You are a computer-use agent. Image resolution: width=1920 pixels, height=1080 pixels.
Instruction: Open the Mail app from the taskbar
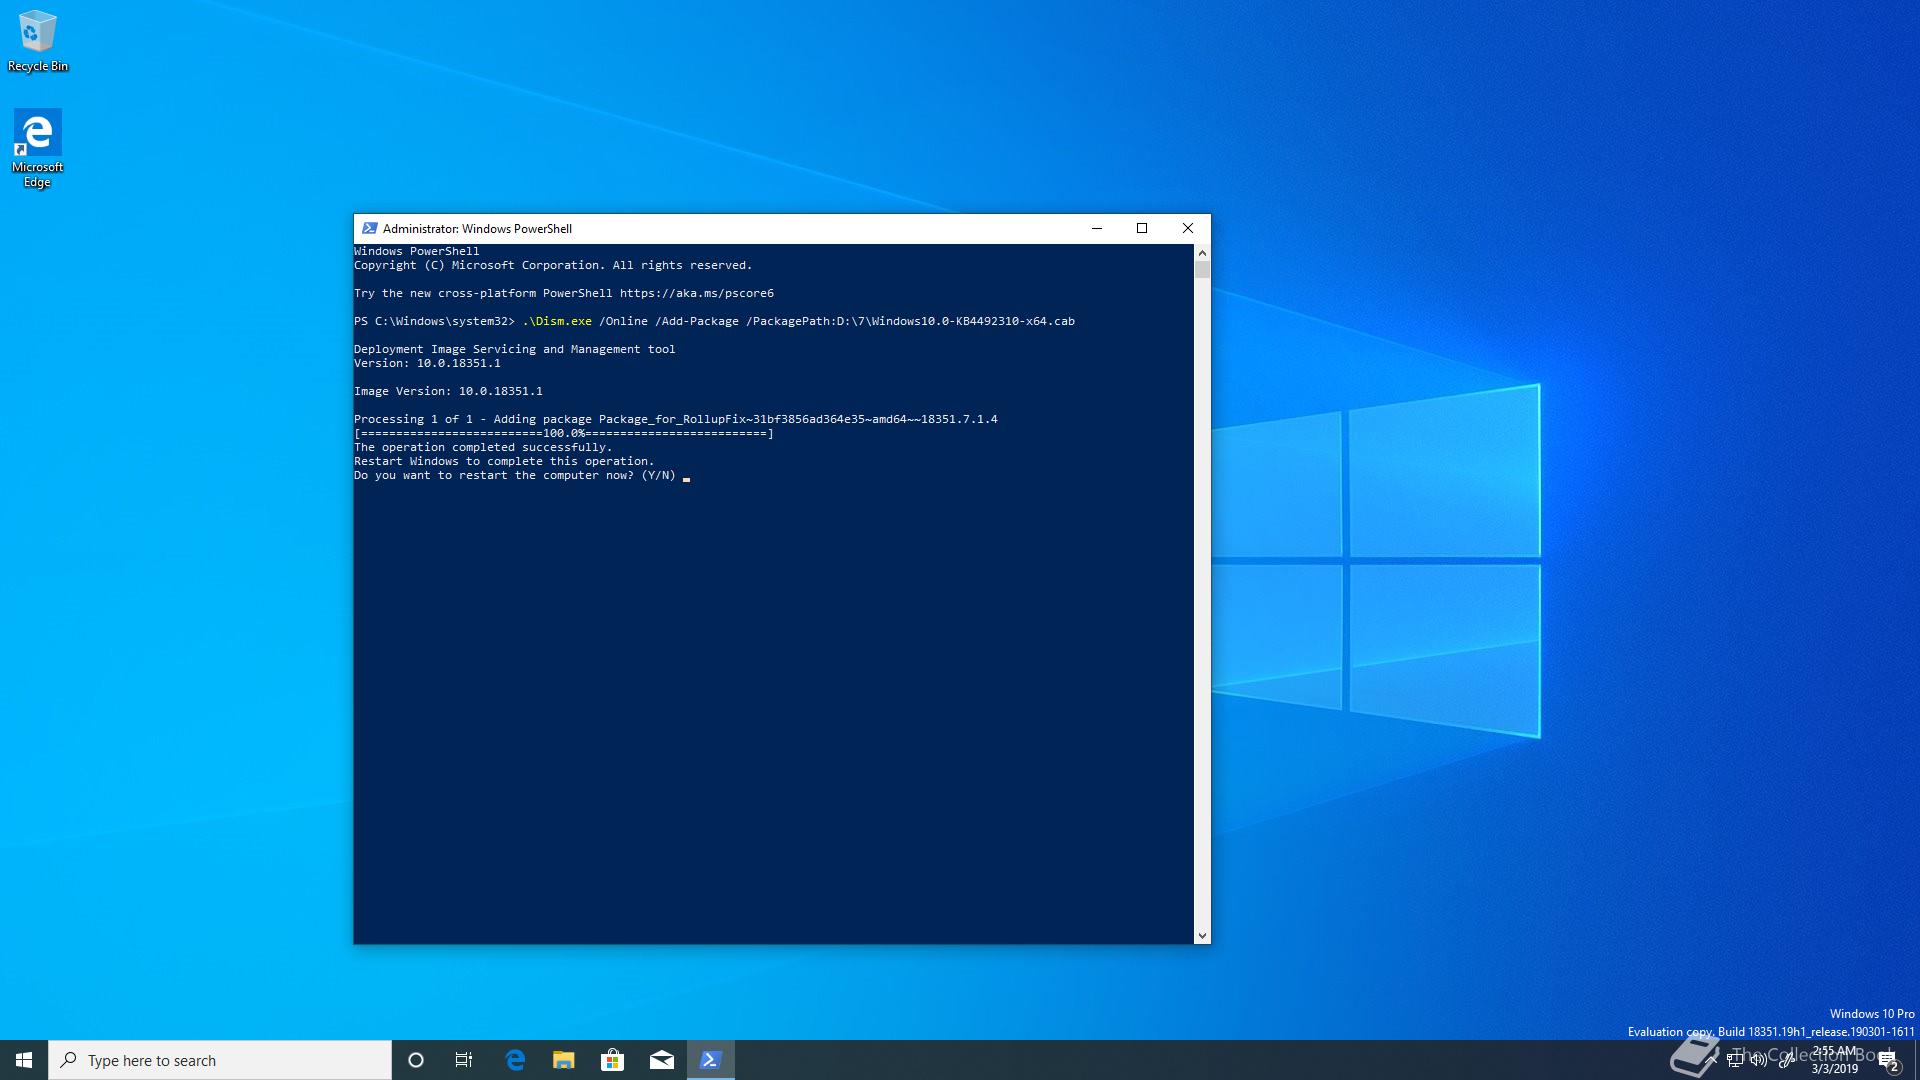tap(661, 1060)
